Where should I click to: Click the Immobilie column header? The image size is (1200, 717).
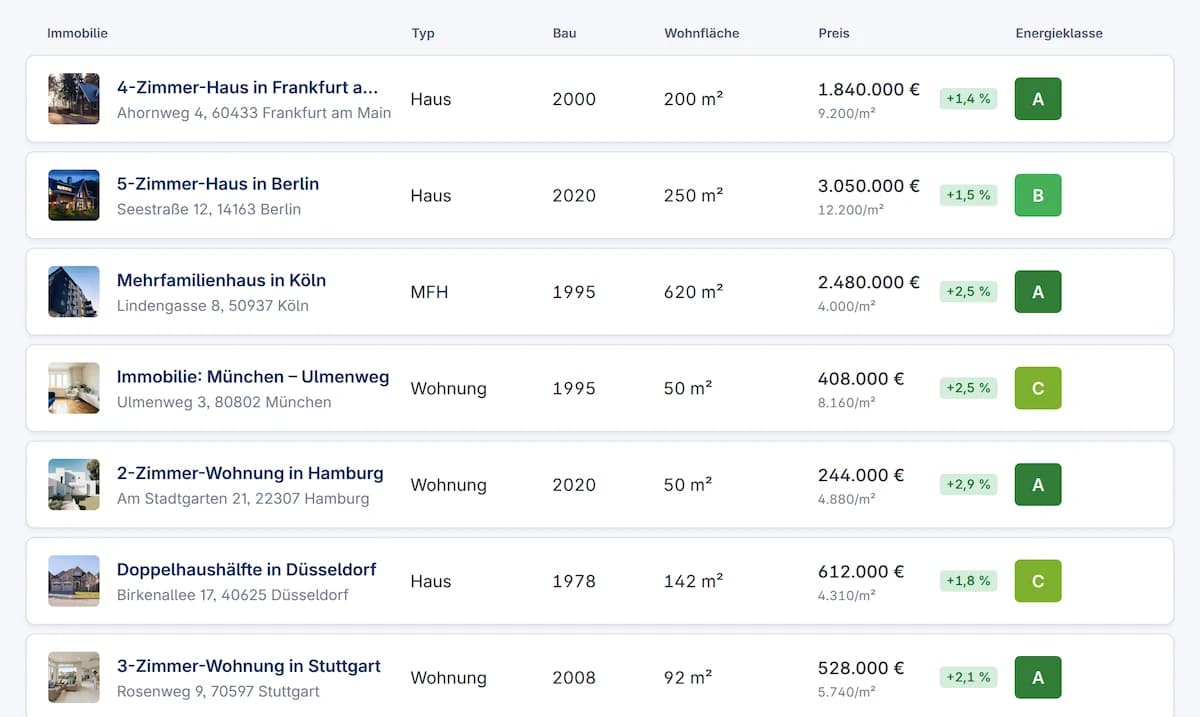coord(77,33)
